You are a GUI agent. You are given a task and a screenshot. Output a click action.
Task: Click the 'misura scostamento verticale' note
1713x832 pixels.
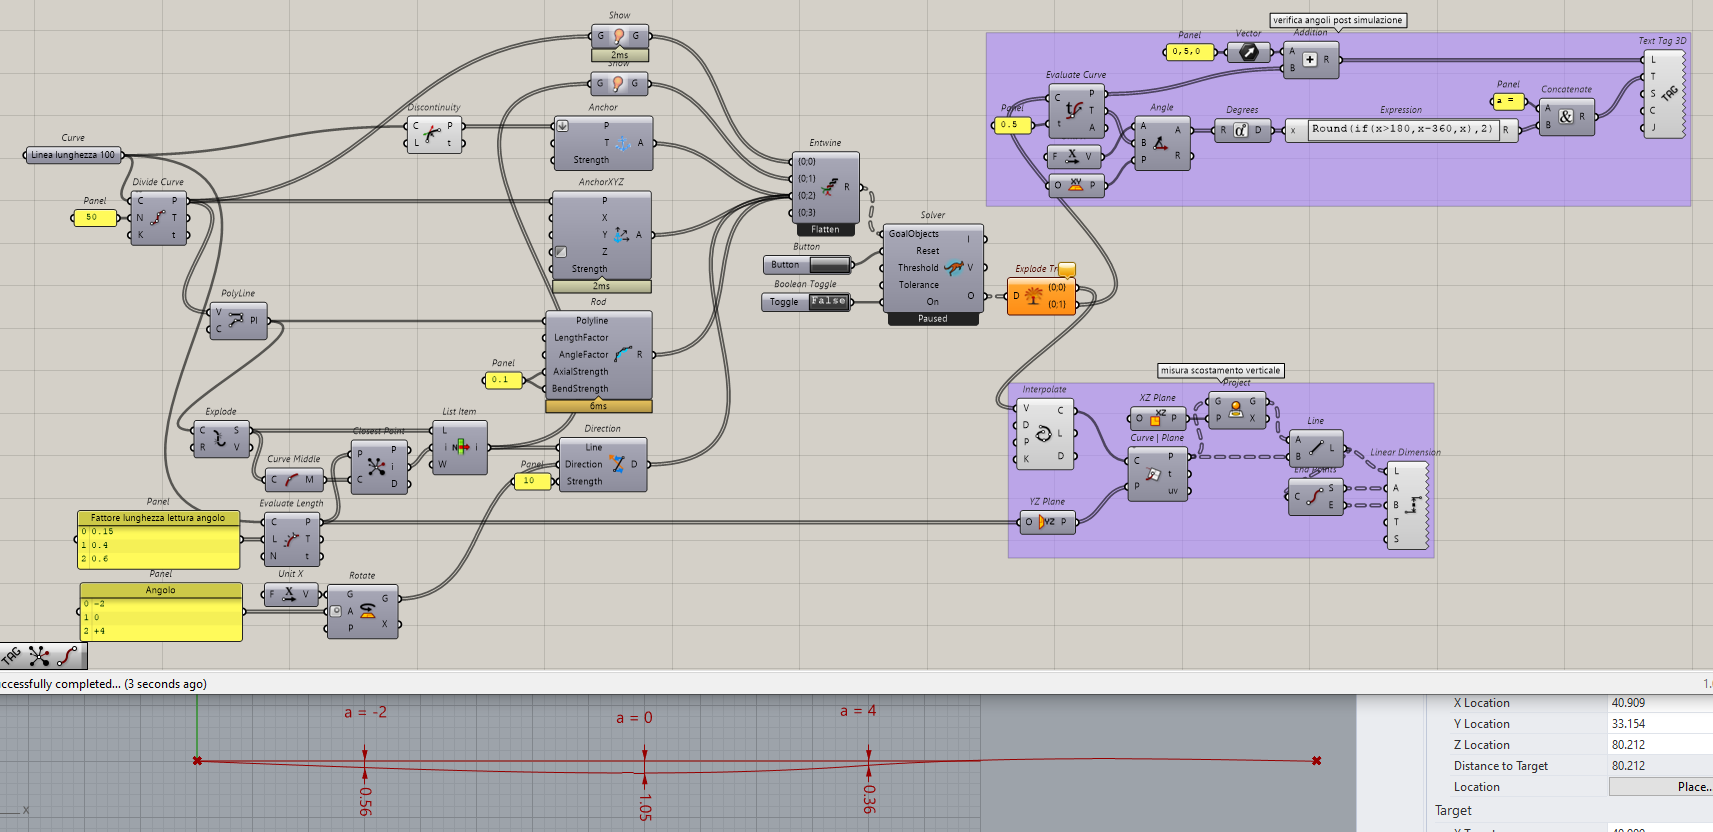click(x=1220, y=370)
